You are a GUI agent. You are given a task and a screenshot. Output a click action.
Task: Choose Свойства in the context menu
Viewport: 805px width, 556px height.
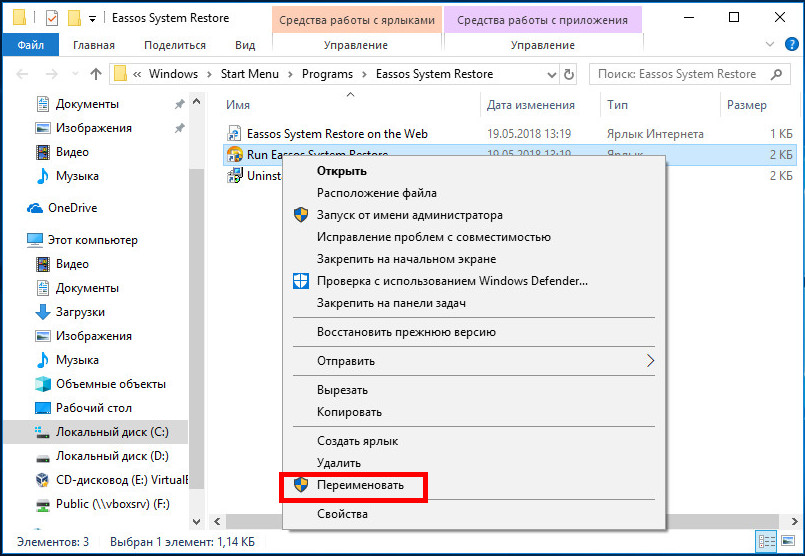pyautogui.click(x=342, y=514)
